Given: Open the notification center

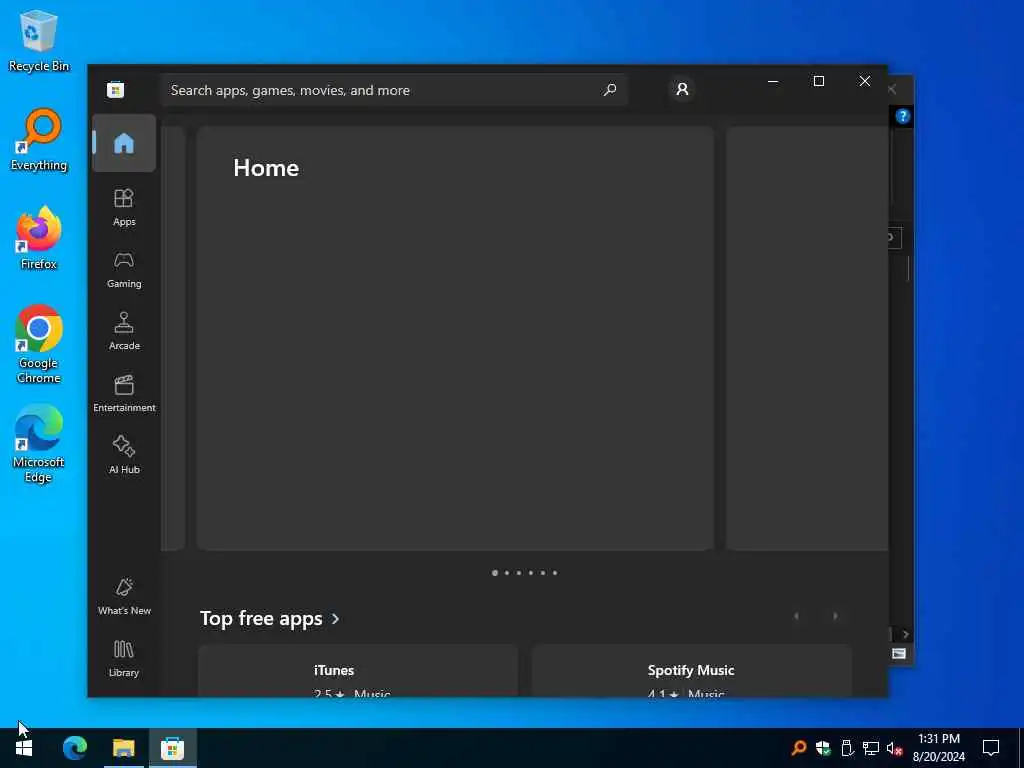Looking at the screenshot, I should [991, 748].
